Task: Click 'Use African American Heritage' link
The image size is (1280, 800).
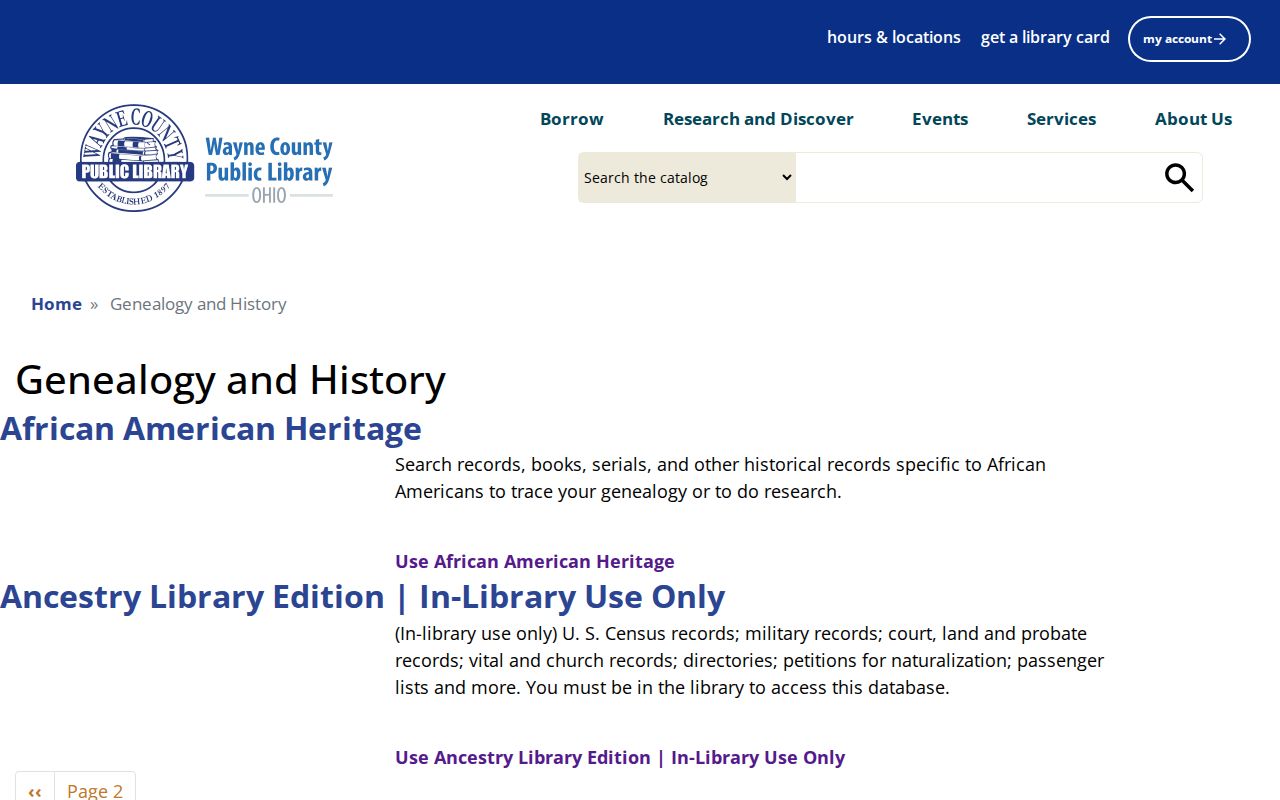Action: (535, 561)
